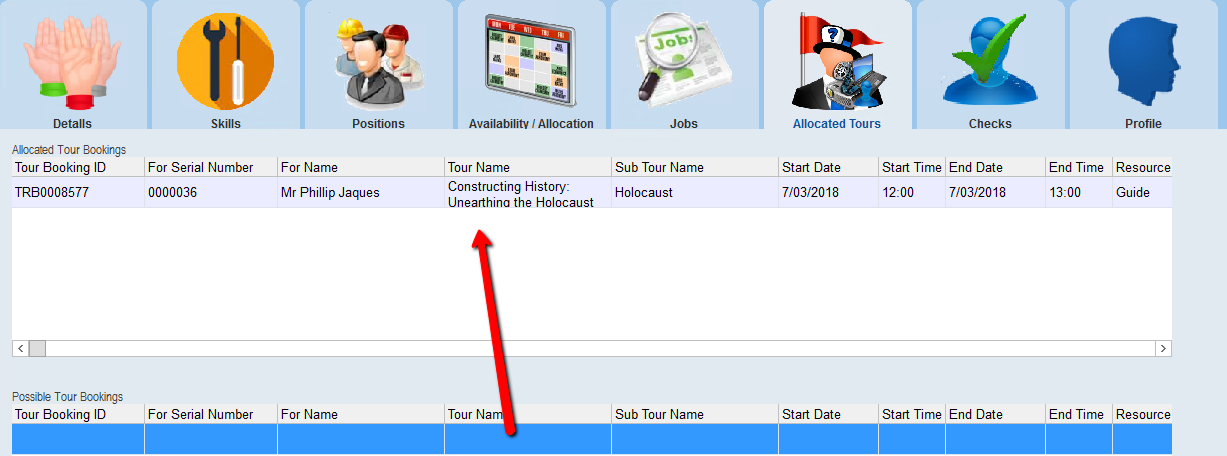Click For Serial Number header in Possible Tour Bookings
The width and height of the screenshot is (1227, 456).
coord(200,414)
